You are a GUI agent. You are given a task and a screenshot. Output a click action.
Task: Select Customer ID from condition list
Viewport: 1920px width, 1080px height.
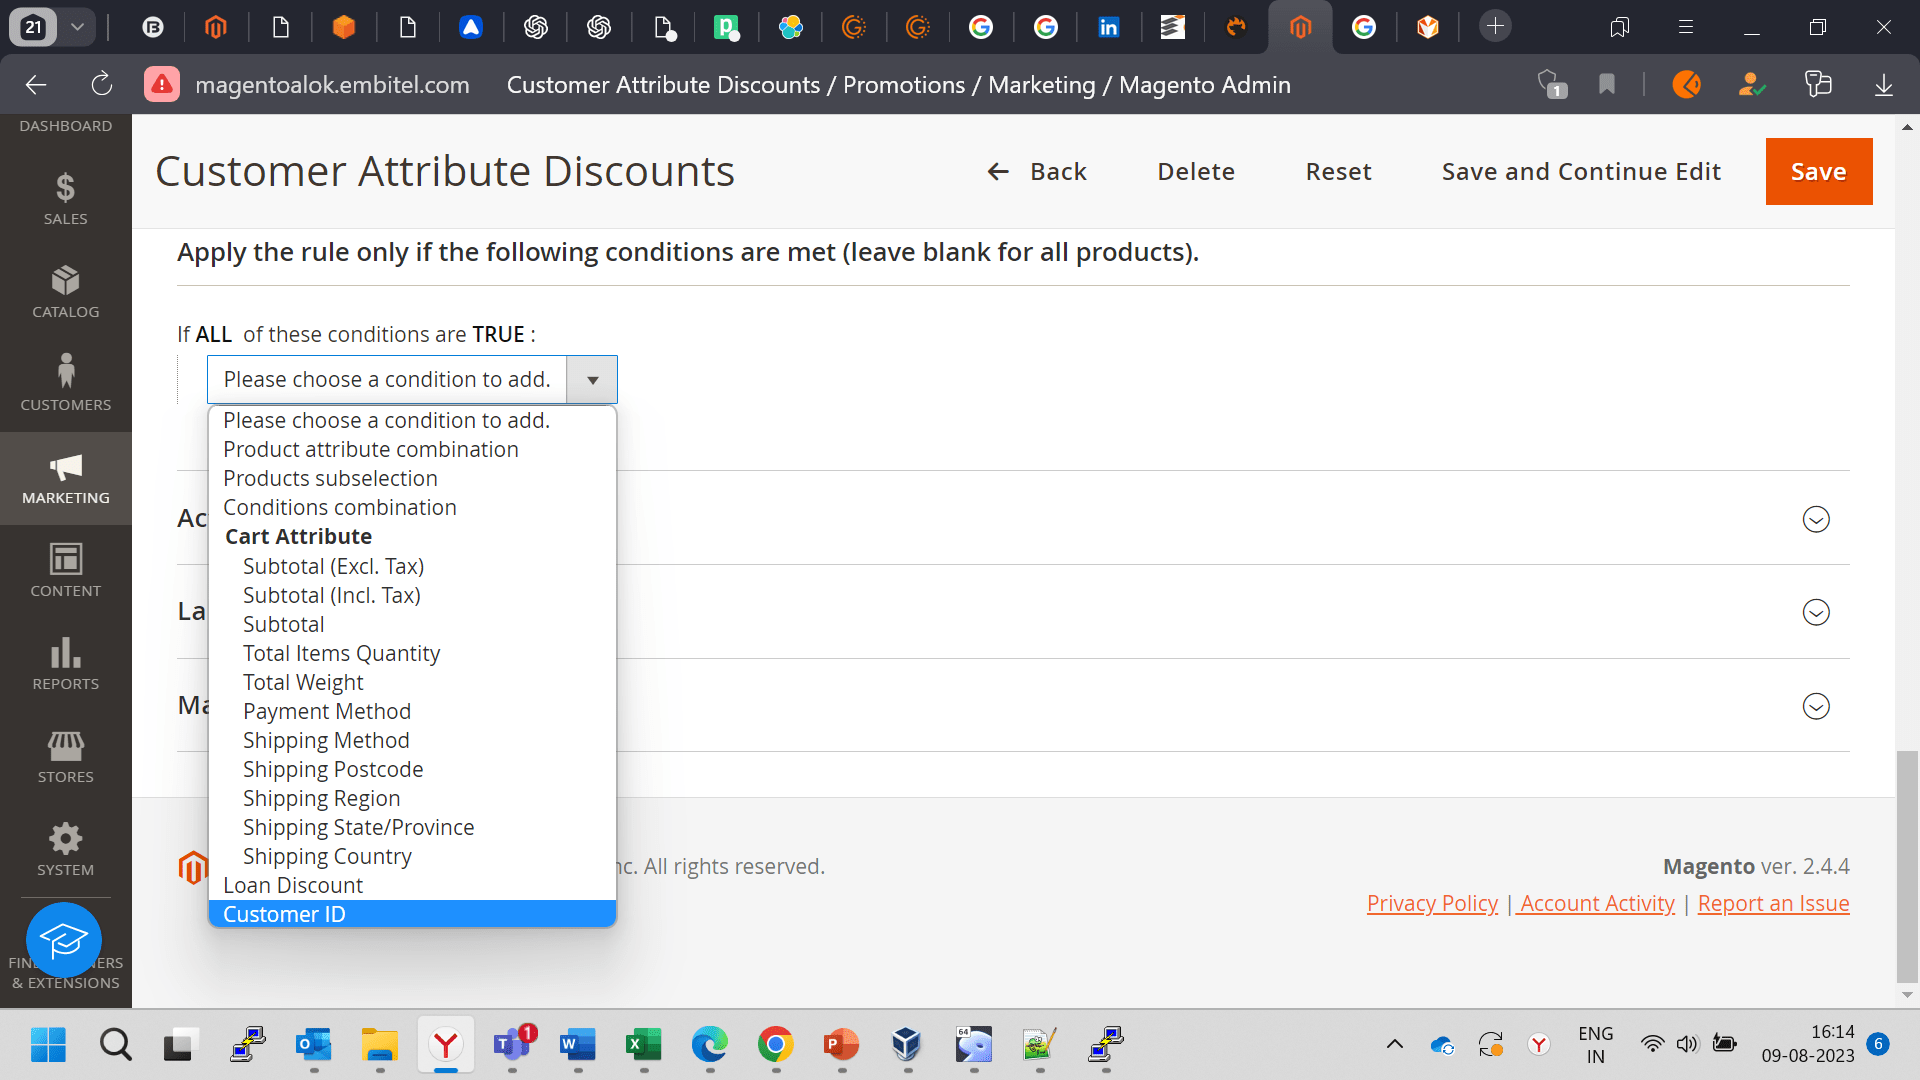pyautogui.click(x=284, y=914)
